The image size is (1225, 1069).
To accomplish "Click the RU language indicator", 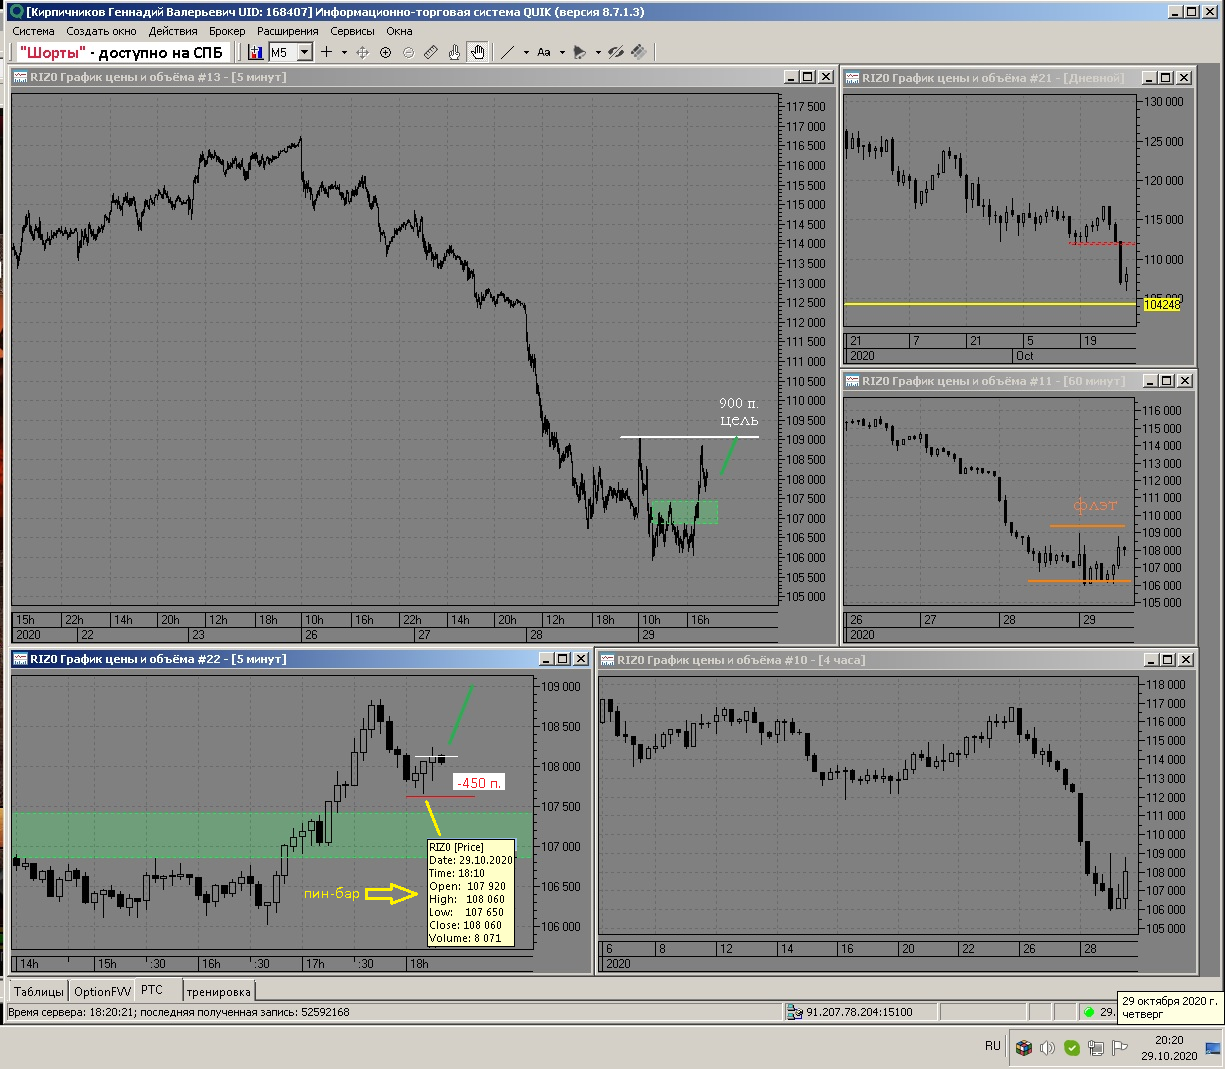I will pyautogui.click(x=992, y=1046).
